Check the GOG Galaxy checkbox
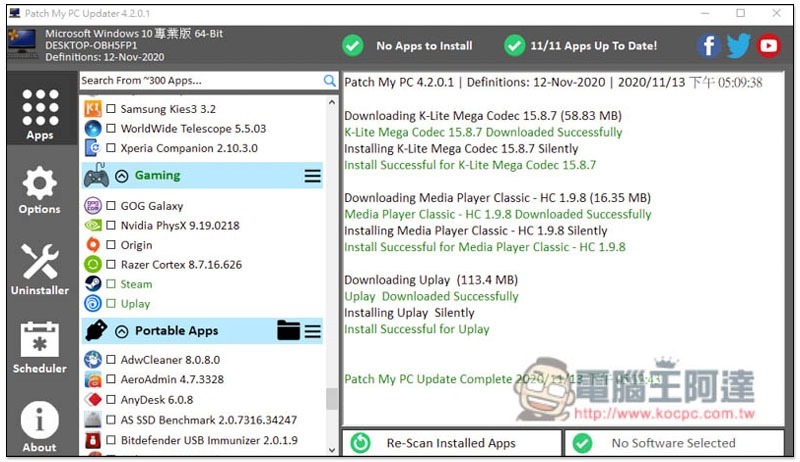 111,206
